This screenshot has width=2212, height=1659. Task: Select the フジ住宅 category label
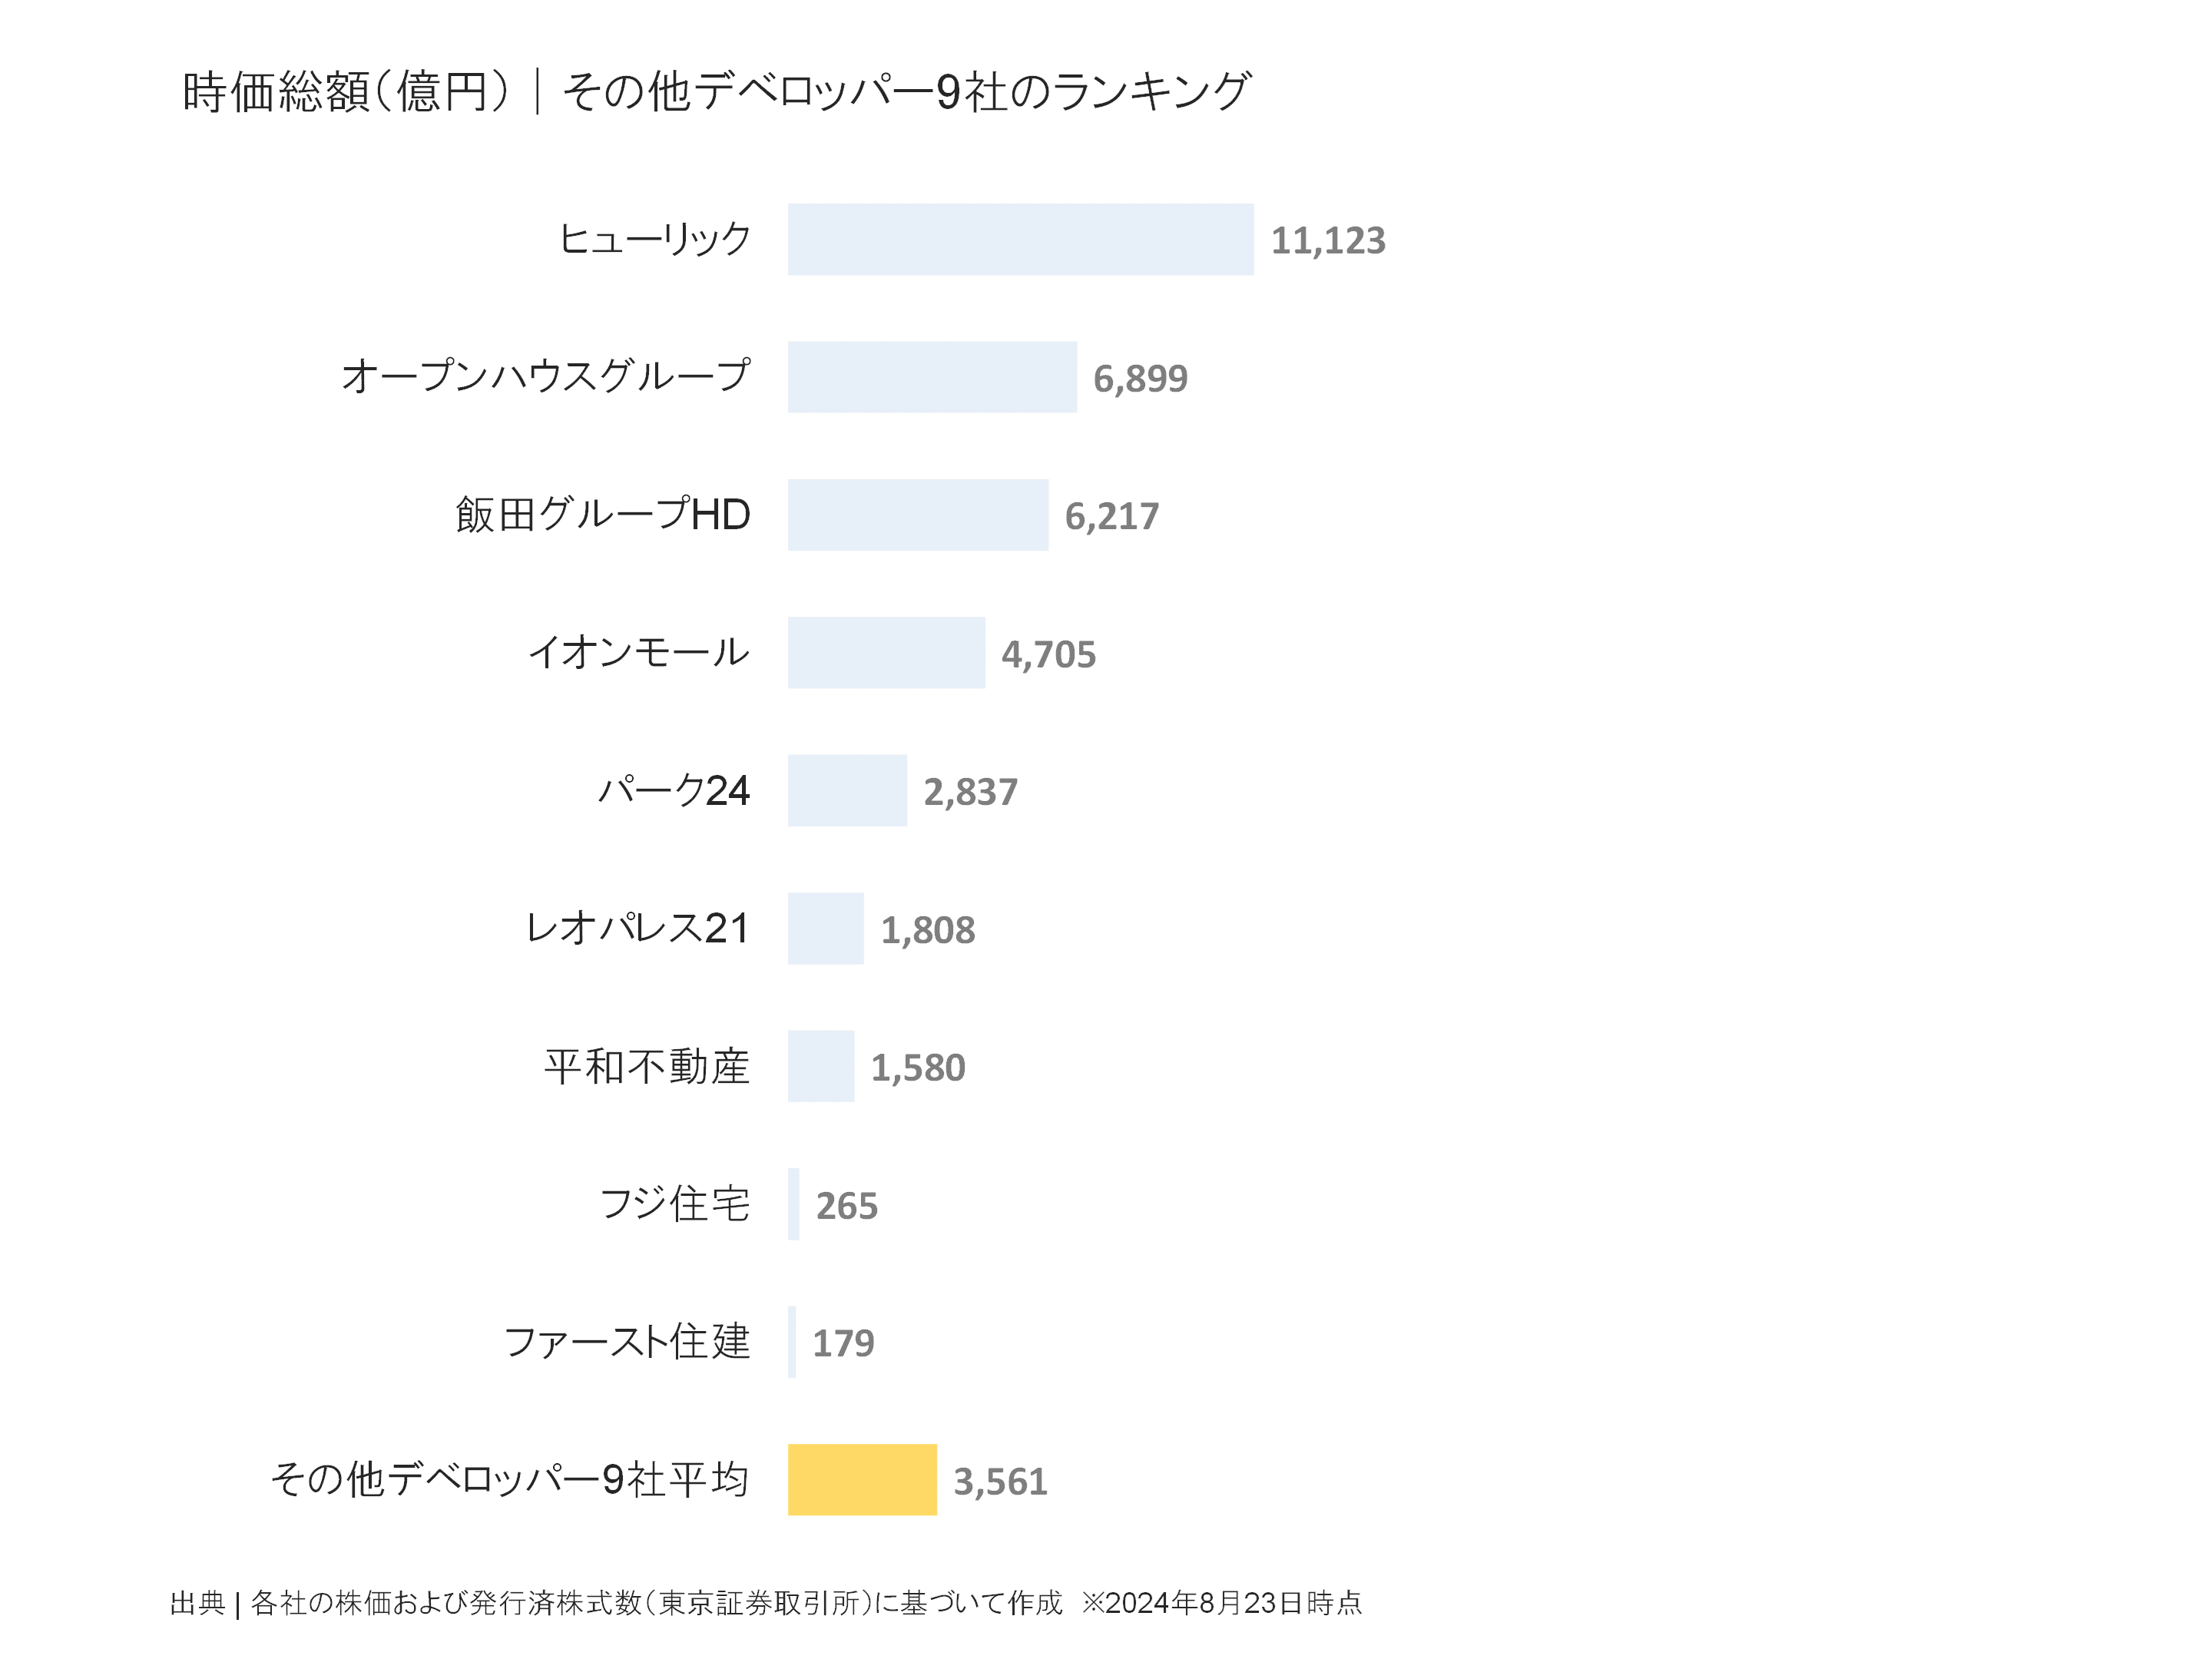[x=674, y=1204]
